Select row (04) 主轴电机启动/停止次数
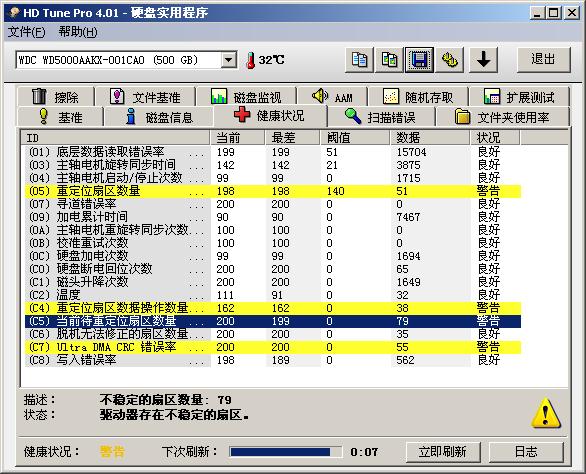The height and width of the screenshot is (474, 586). tap(273, 178)
